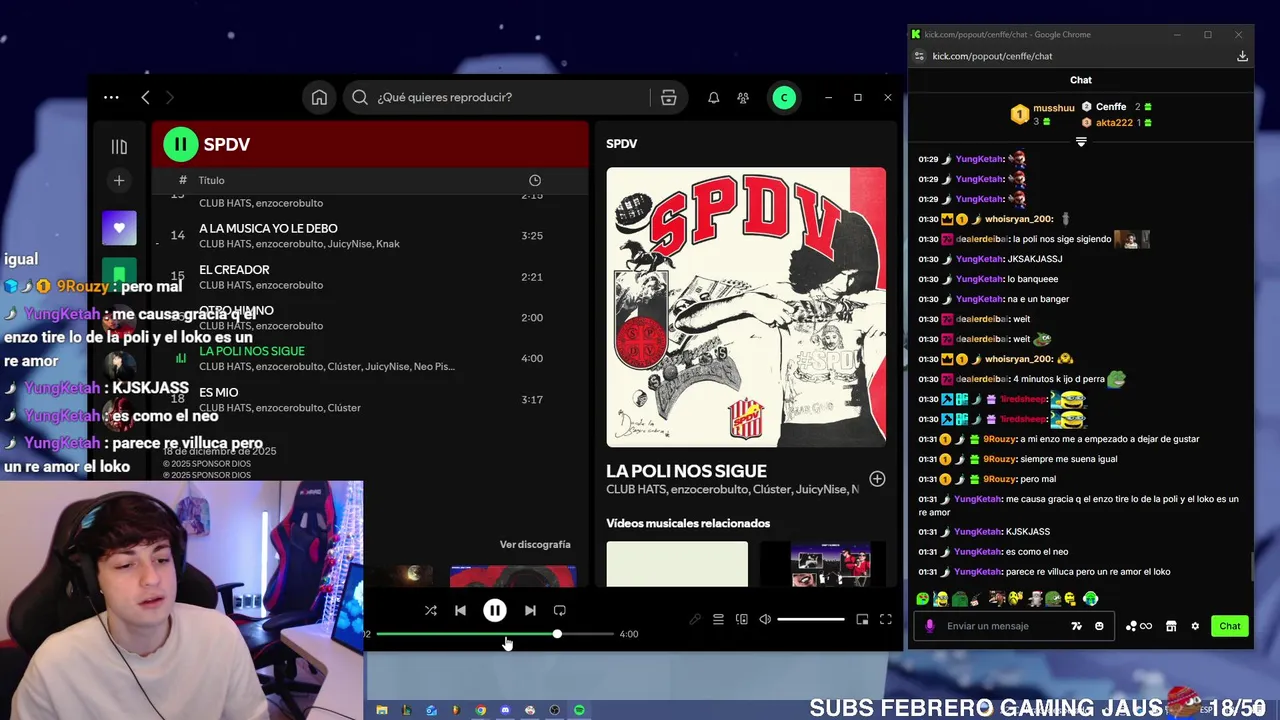Open the Liked Songs playlist tile

point(119,228)
